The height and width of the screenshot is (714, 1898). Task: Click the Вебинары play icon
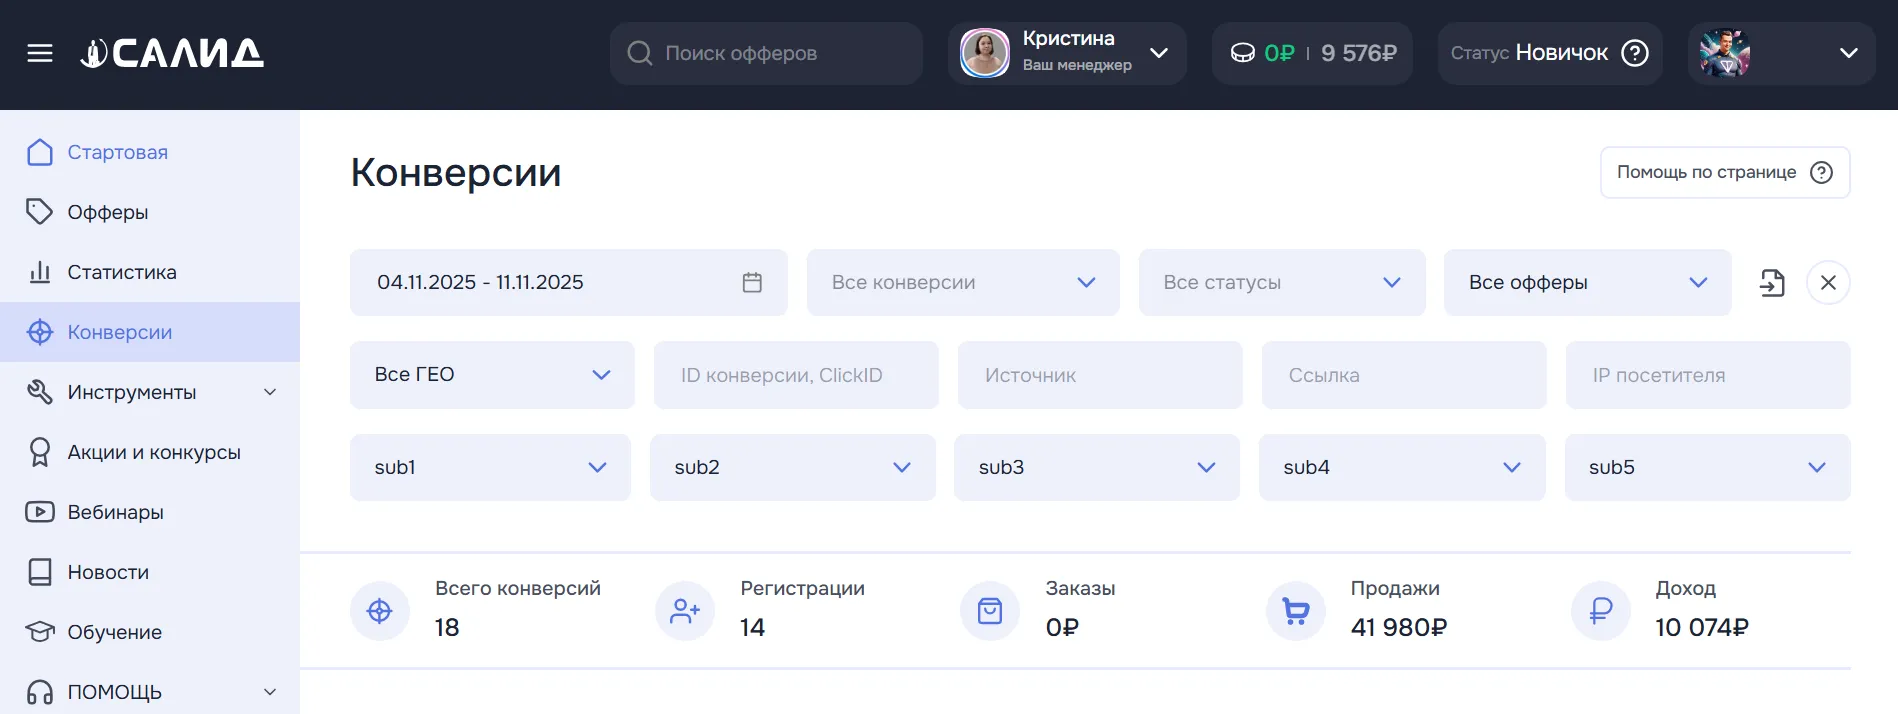[x=40, y=512]
